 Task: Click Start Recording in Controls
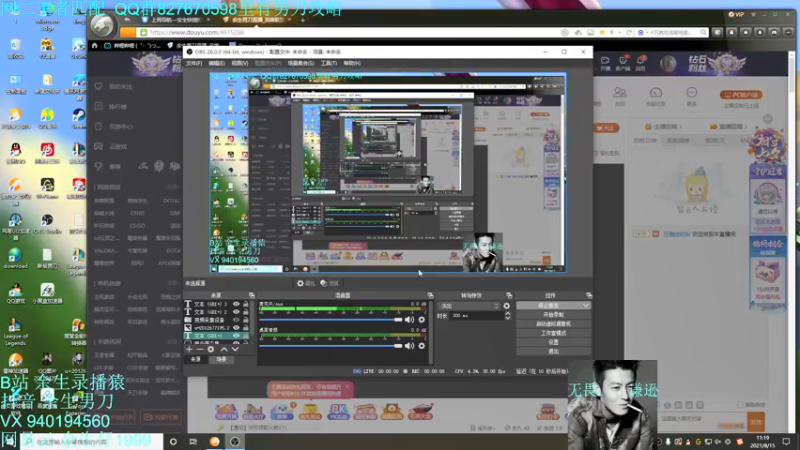coord(554,315)
